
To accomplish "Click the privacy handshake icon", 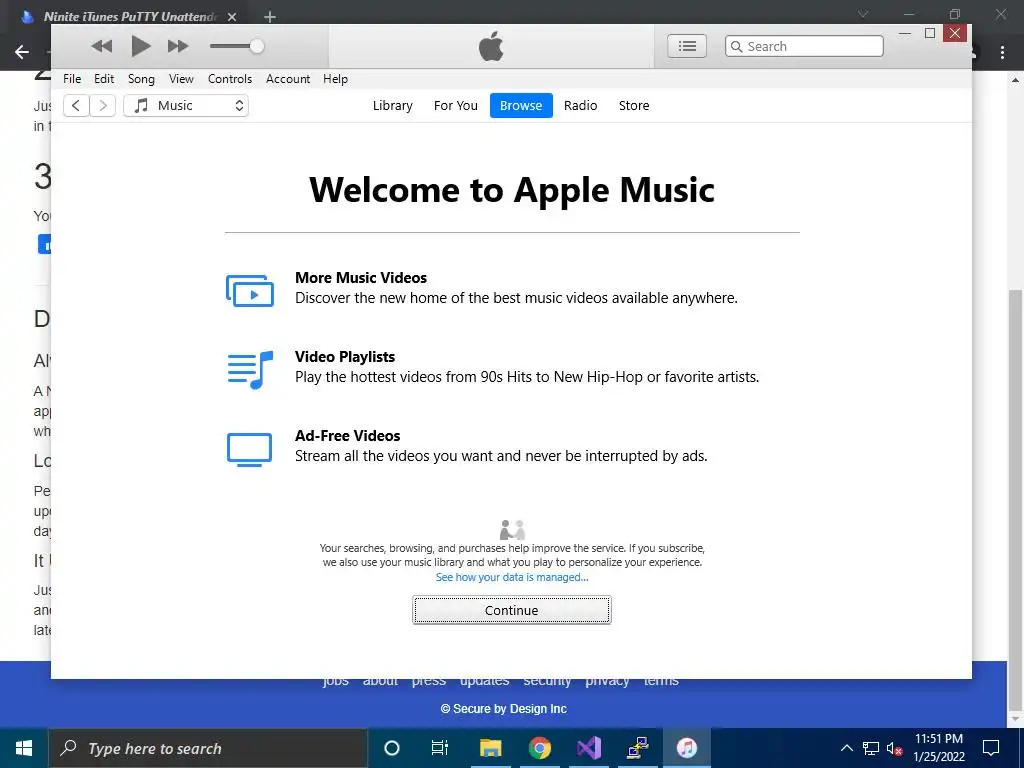I will [x=512, y=530].
